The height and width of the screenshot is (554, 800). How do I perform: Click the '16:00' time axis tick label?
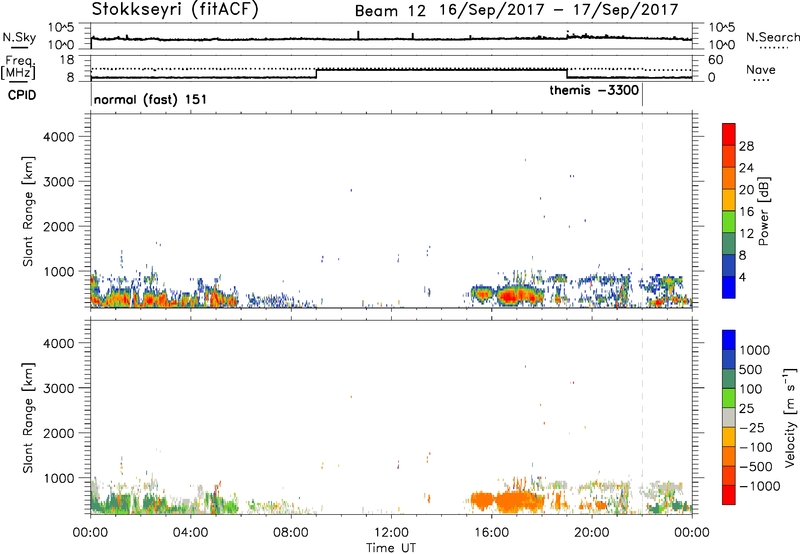[491, 533]
